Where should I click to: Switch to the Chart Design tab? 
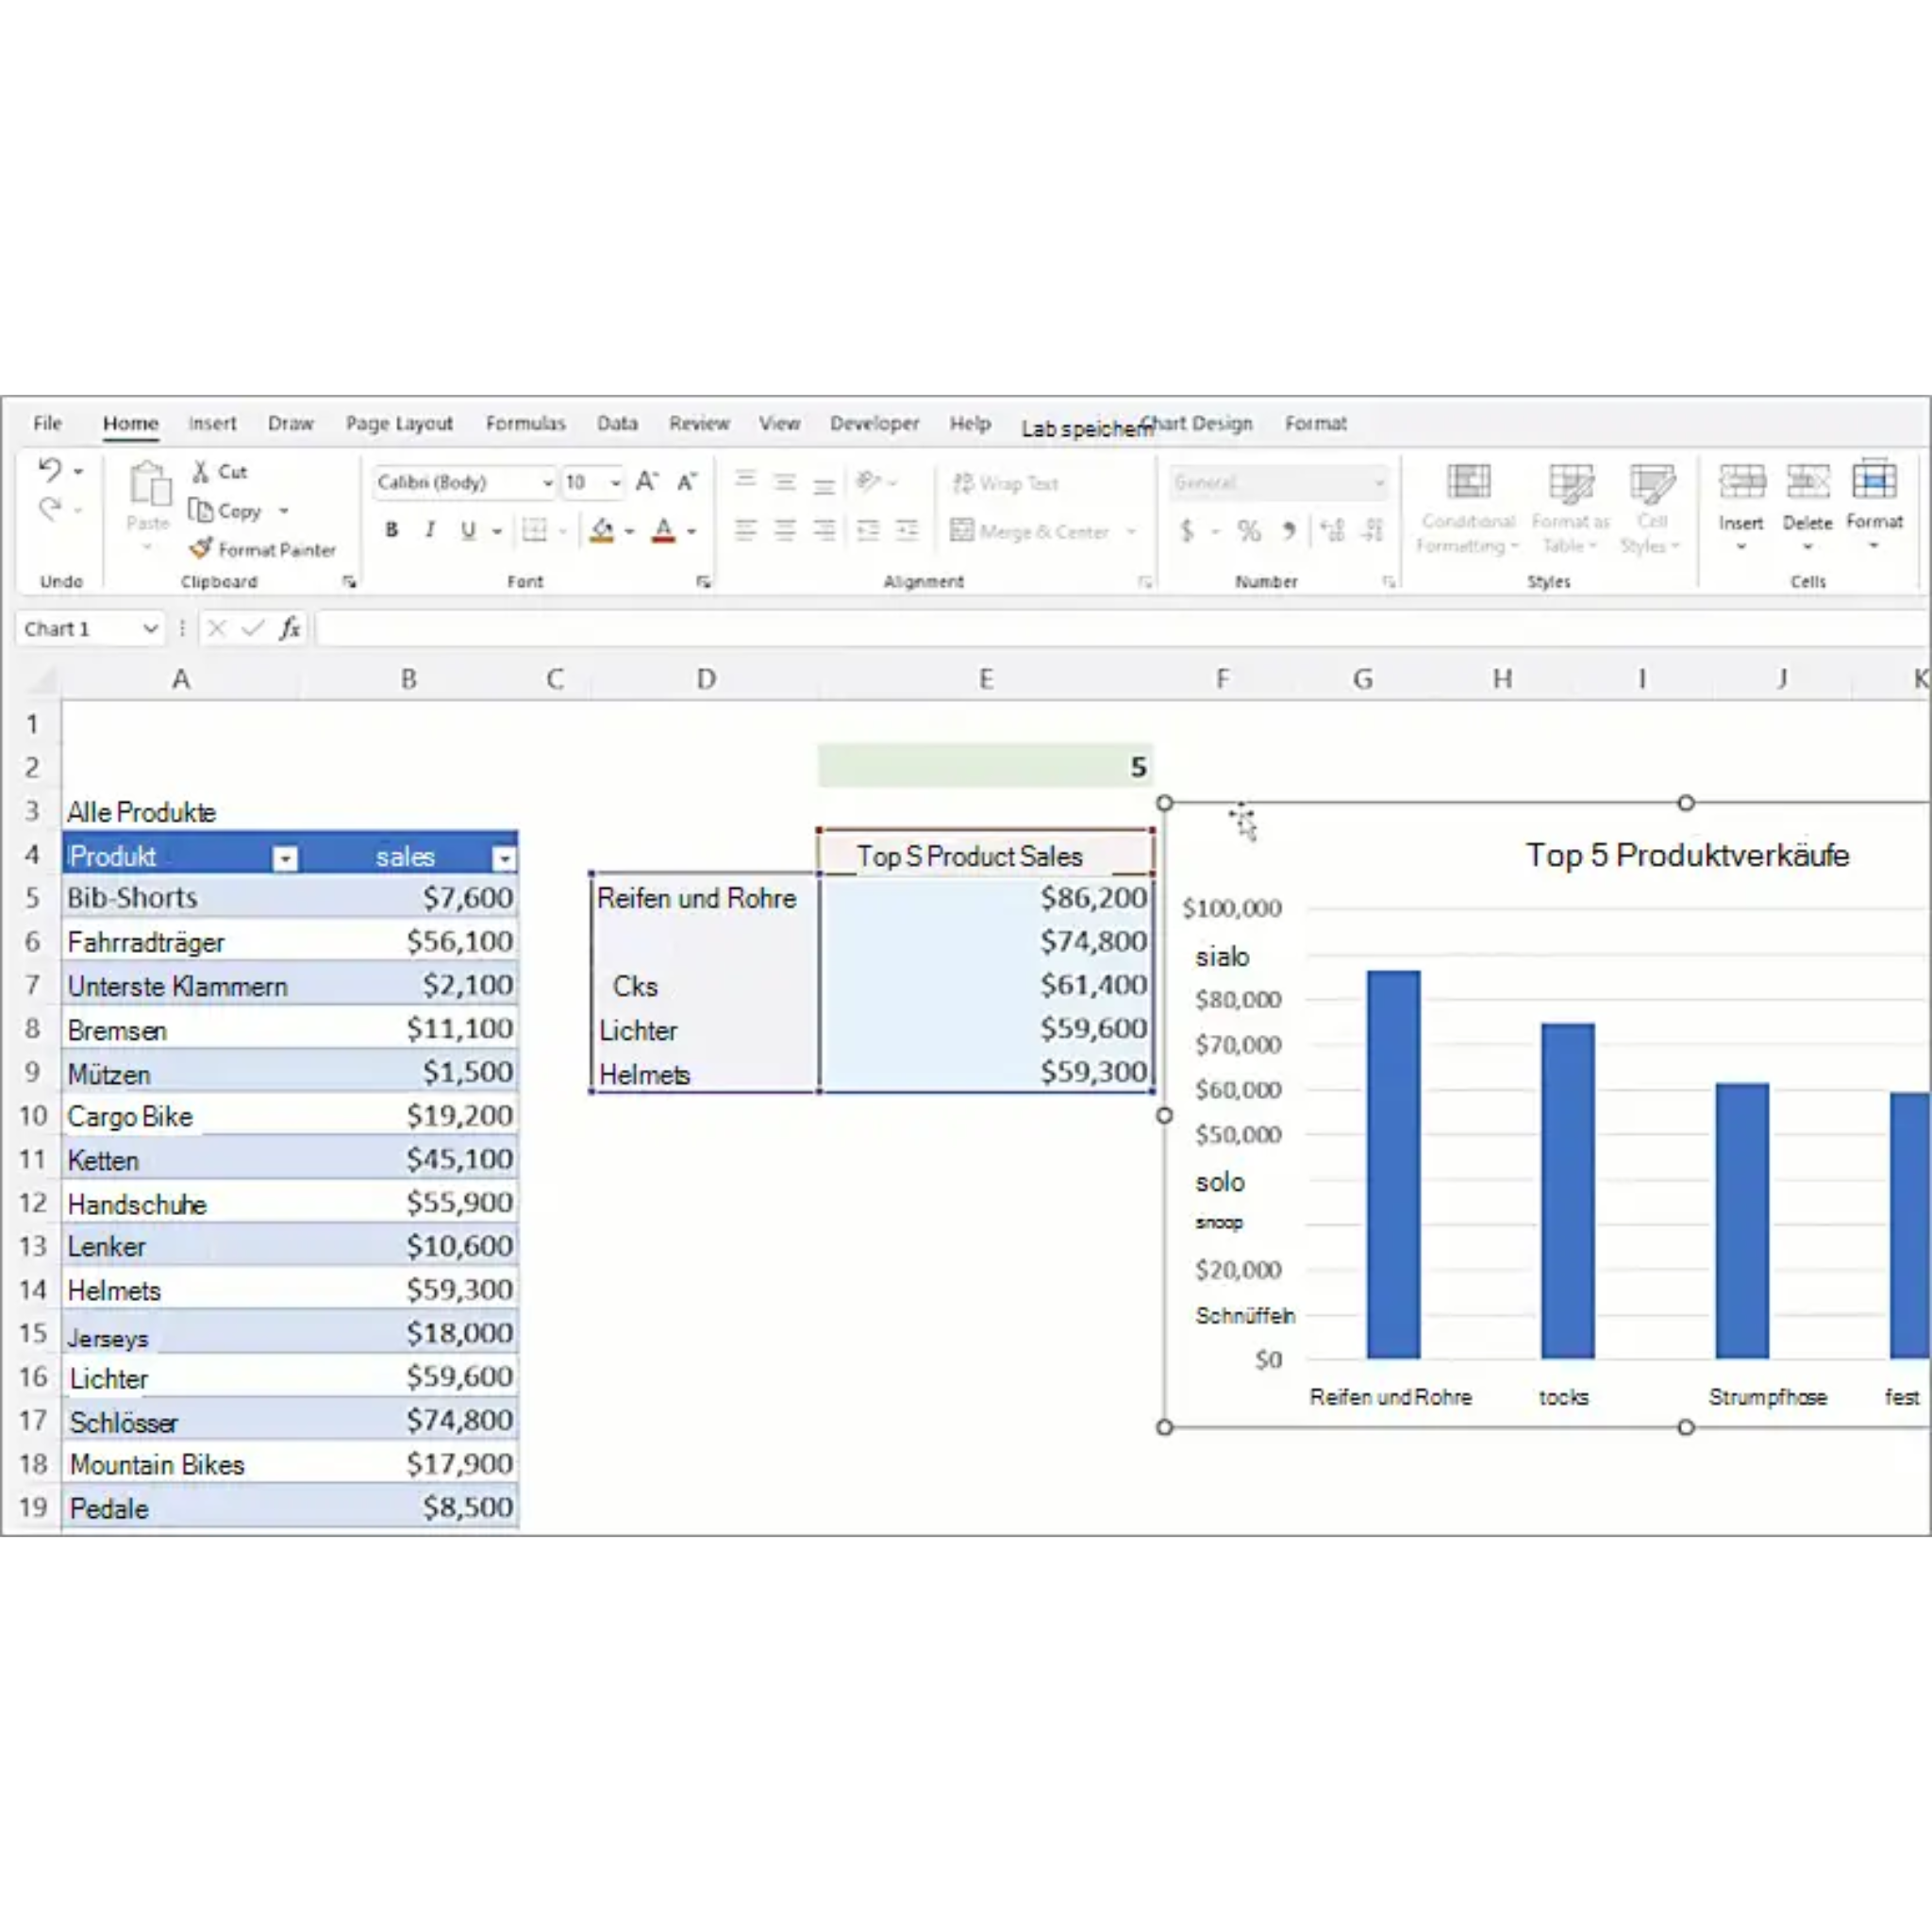point(1197,424)
